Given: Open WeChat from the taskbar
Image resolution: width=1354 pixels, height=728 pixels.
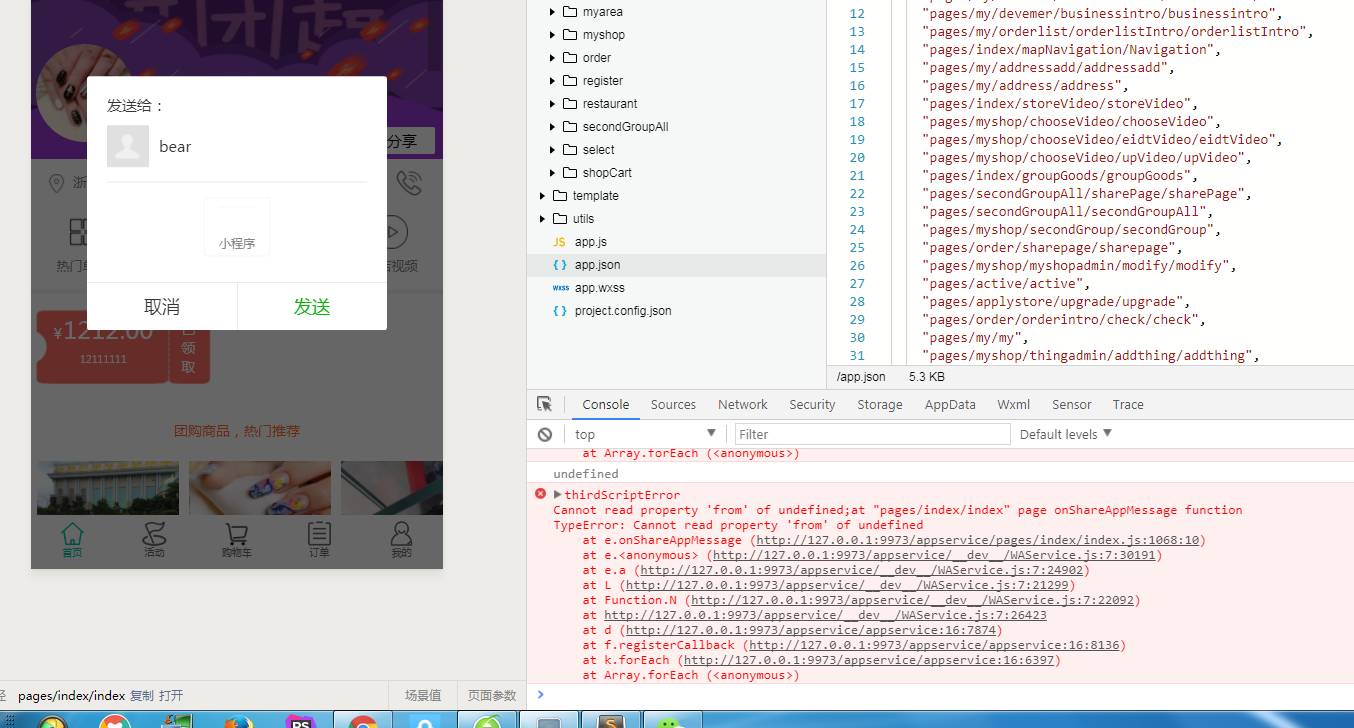Looking at the screenshot, I should [x=673, y=722].
